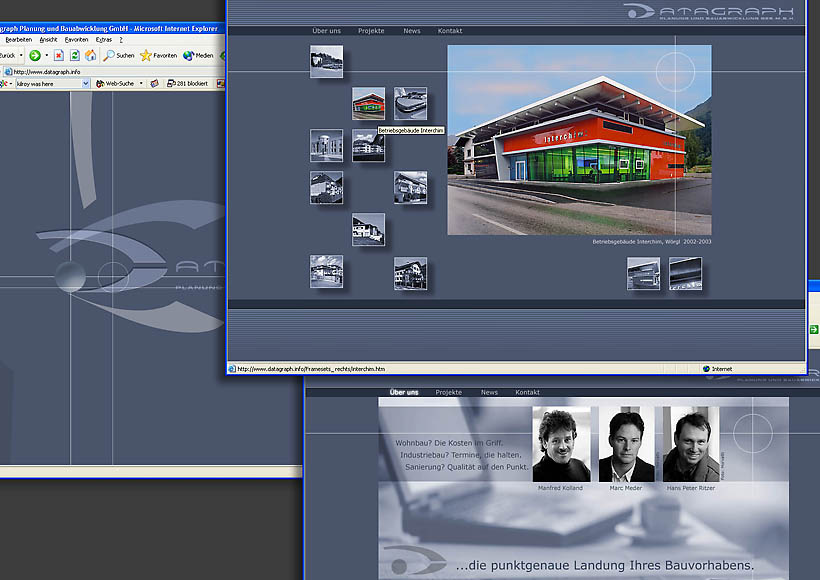Select the red Interchim building thumbnail

pos(368,103)
